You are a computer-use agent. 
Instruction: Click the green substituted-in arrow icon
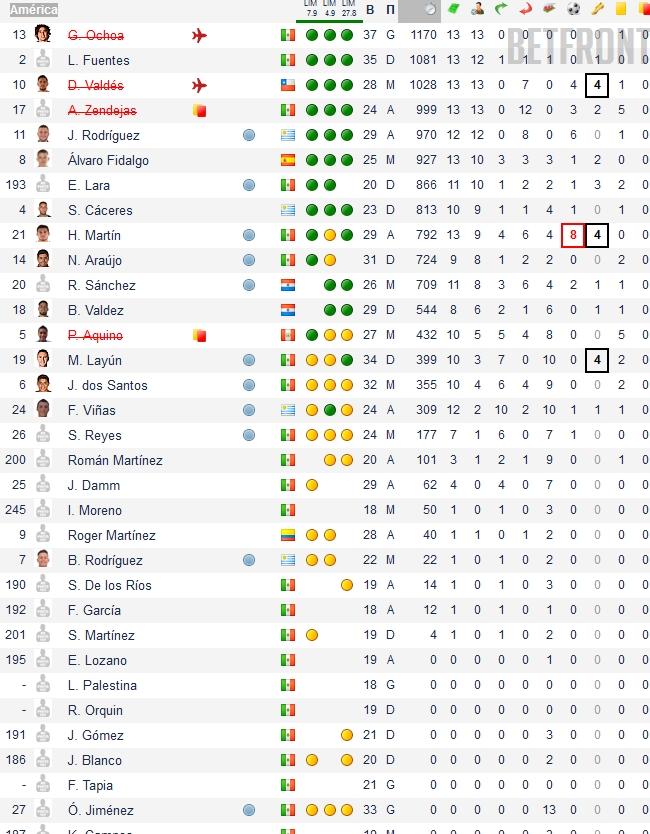pos(501,10)
